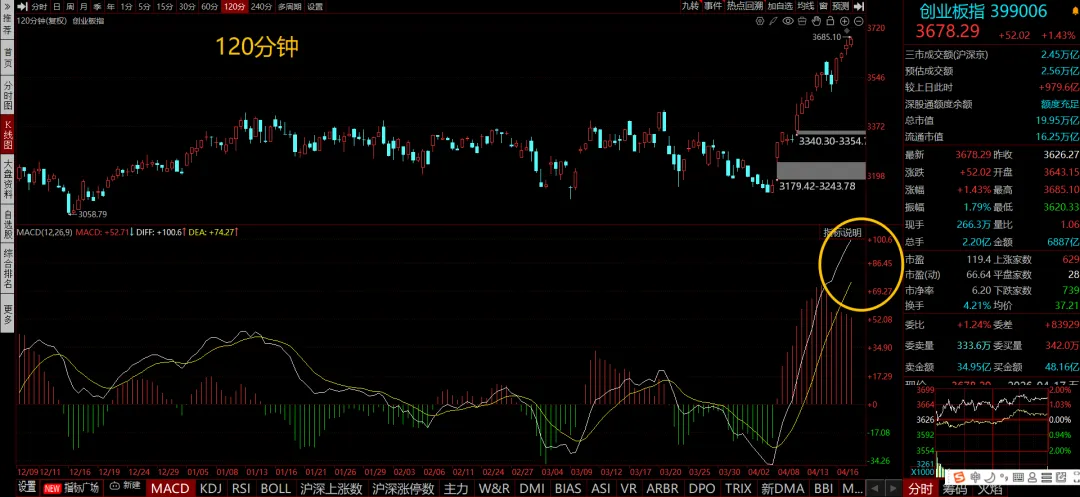
Task: Toggle the eye visibility icon above chart
Action: tap(788, 21)
